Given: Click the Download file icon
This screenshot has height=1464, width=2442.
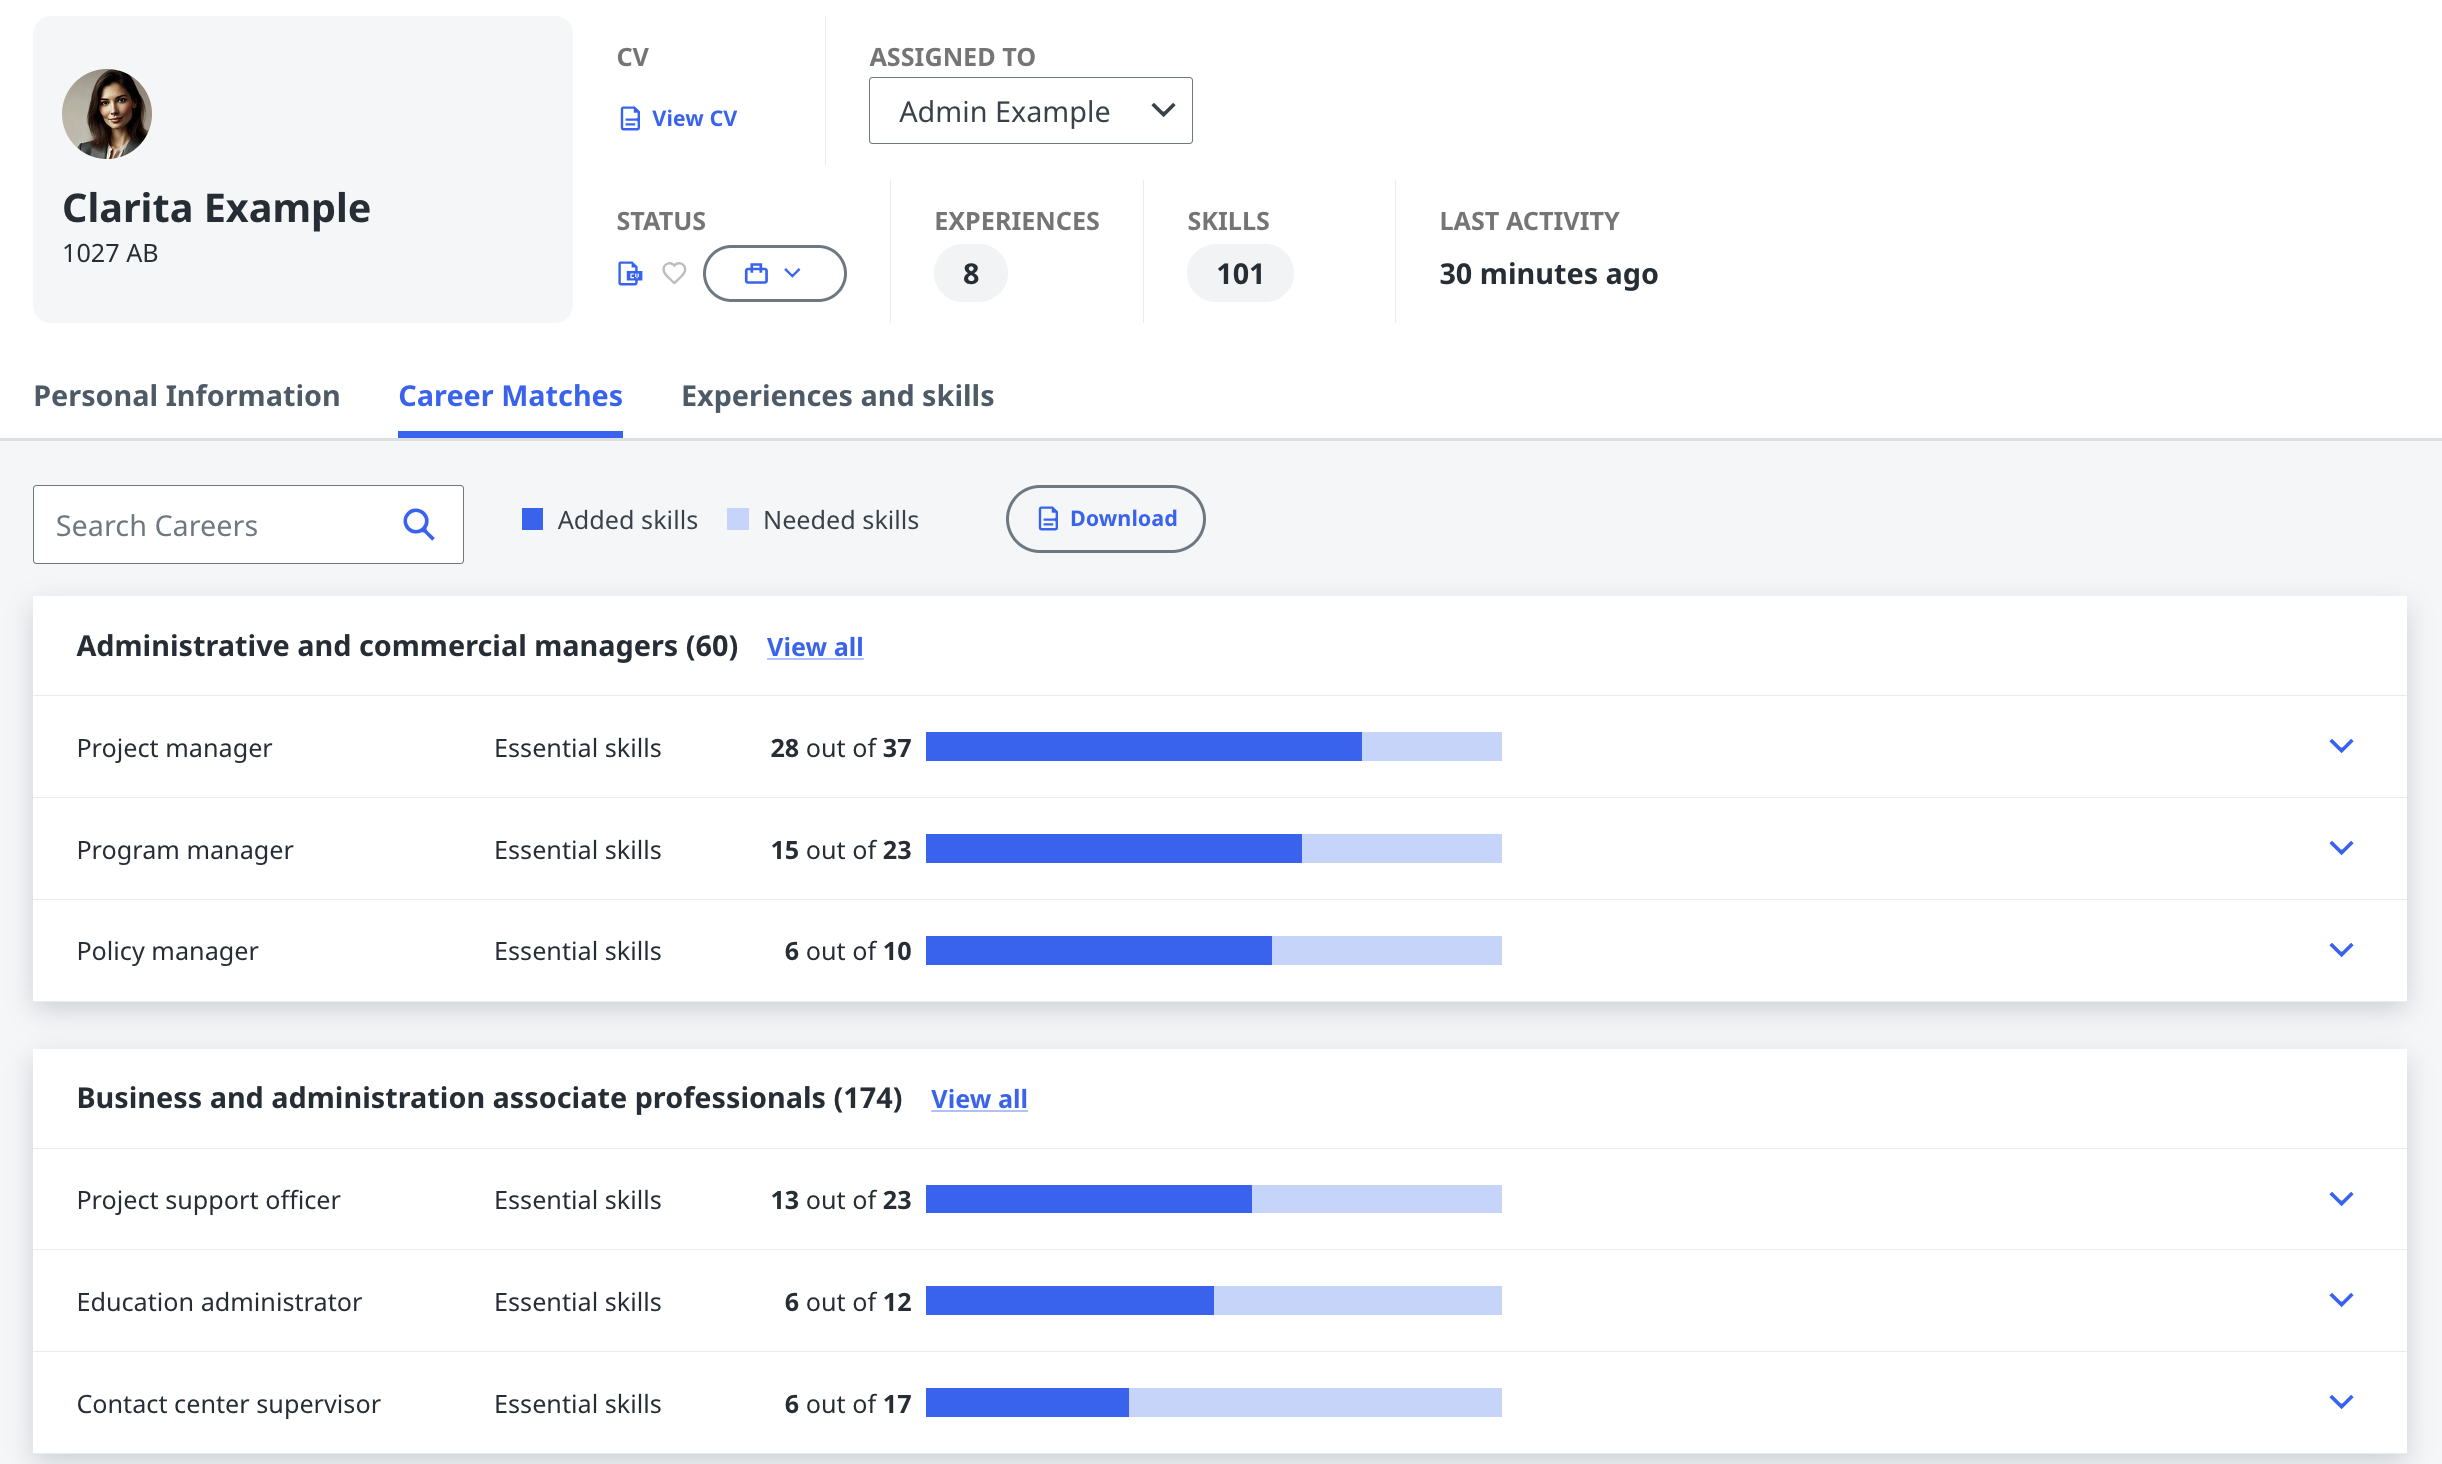Looking at the screenshot, I should pos(1047,518).
